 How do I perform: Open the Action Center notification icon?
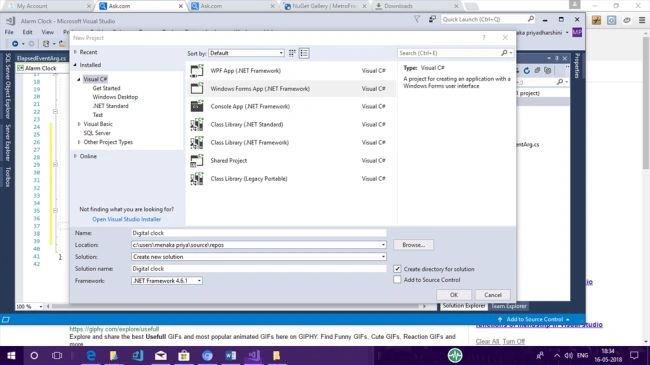(x=634, y=355)
